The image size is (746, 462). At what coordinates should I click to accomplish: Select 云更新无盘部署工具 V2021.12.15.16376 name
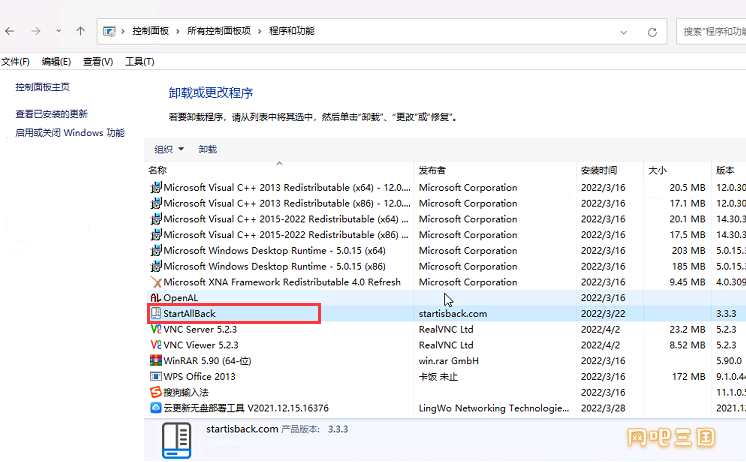[246, 408]
